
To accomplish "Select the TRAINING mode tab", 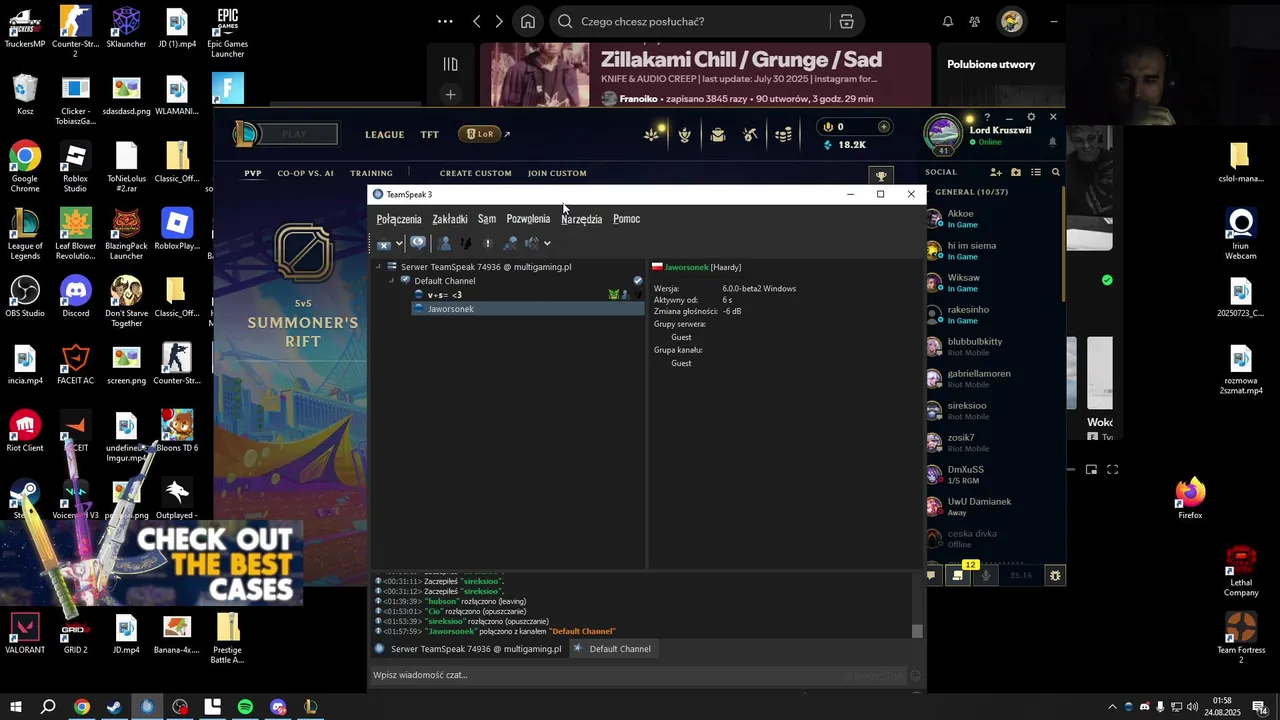I will 371,173.
